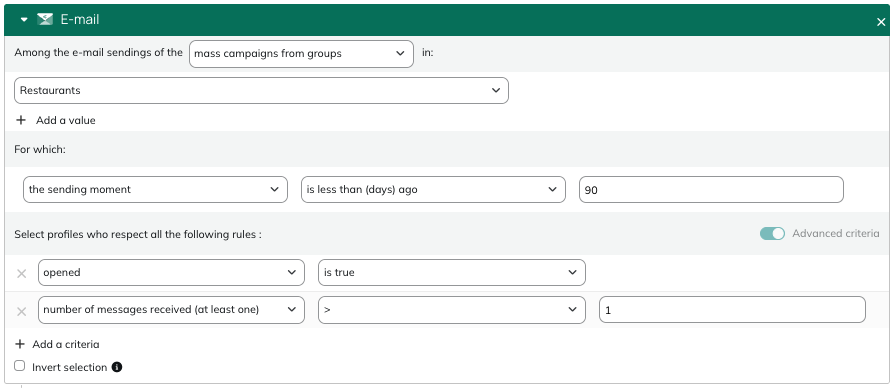Click the Add a value link
Screen dimensions: 894x388
point(66,120)
